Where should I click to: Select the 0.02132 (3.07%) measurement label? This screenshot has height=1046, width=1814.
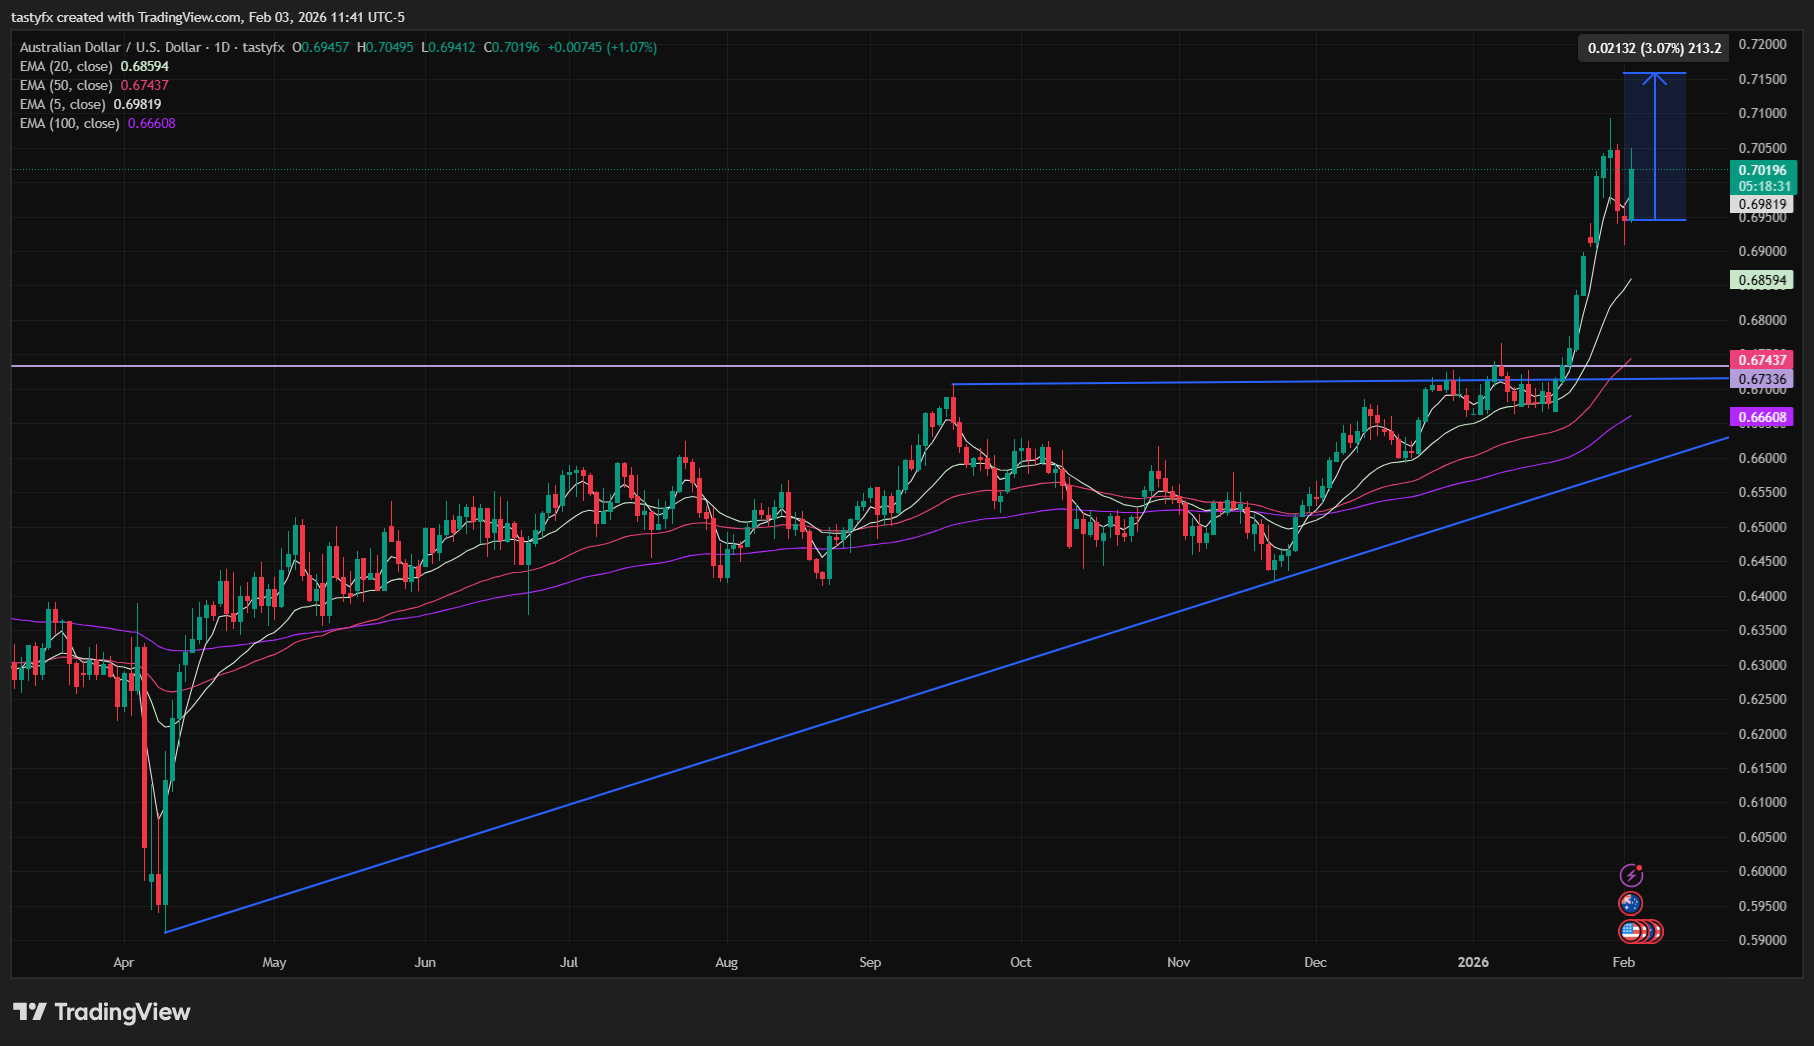click(x=1654, y=47)
